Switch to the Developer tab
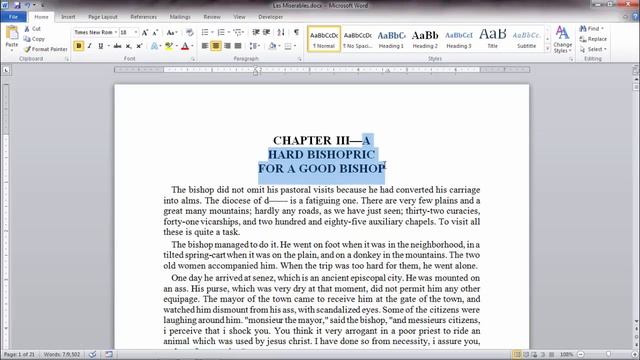This screenshot has height=360, width=640. pyautogui.click(x=271, y=17)
